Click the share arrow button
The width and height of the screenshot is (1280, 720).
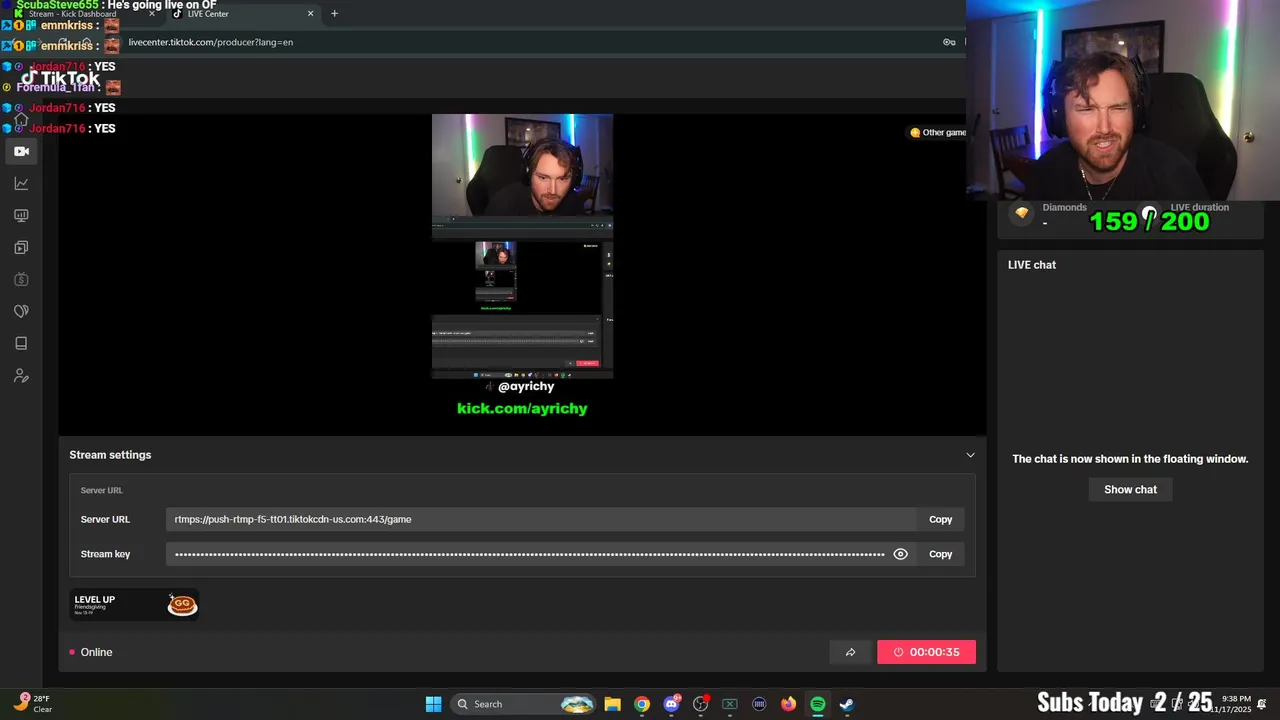click(x=850, y=652)
